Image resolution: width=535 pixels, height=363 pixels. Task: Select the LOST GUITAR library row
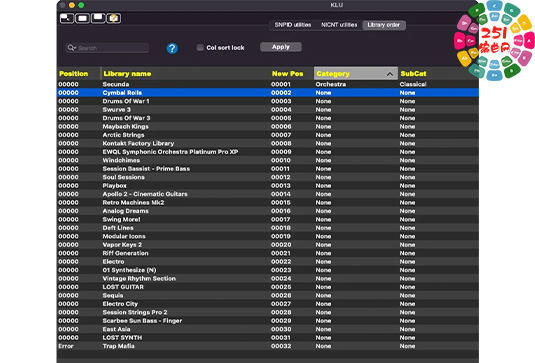click(268, 287)
